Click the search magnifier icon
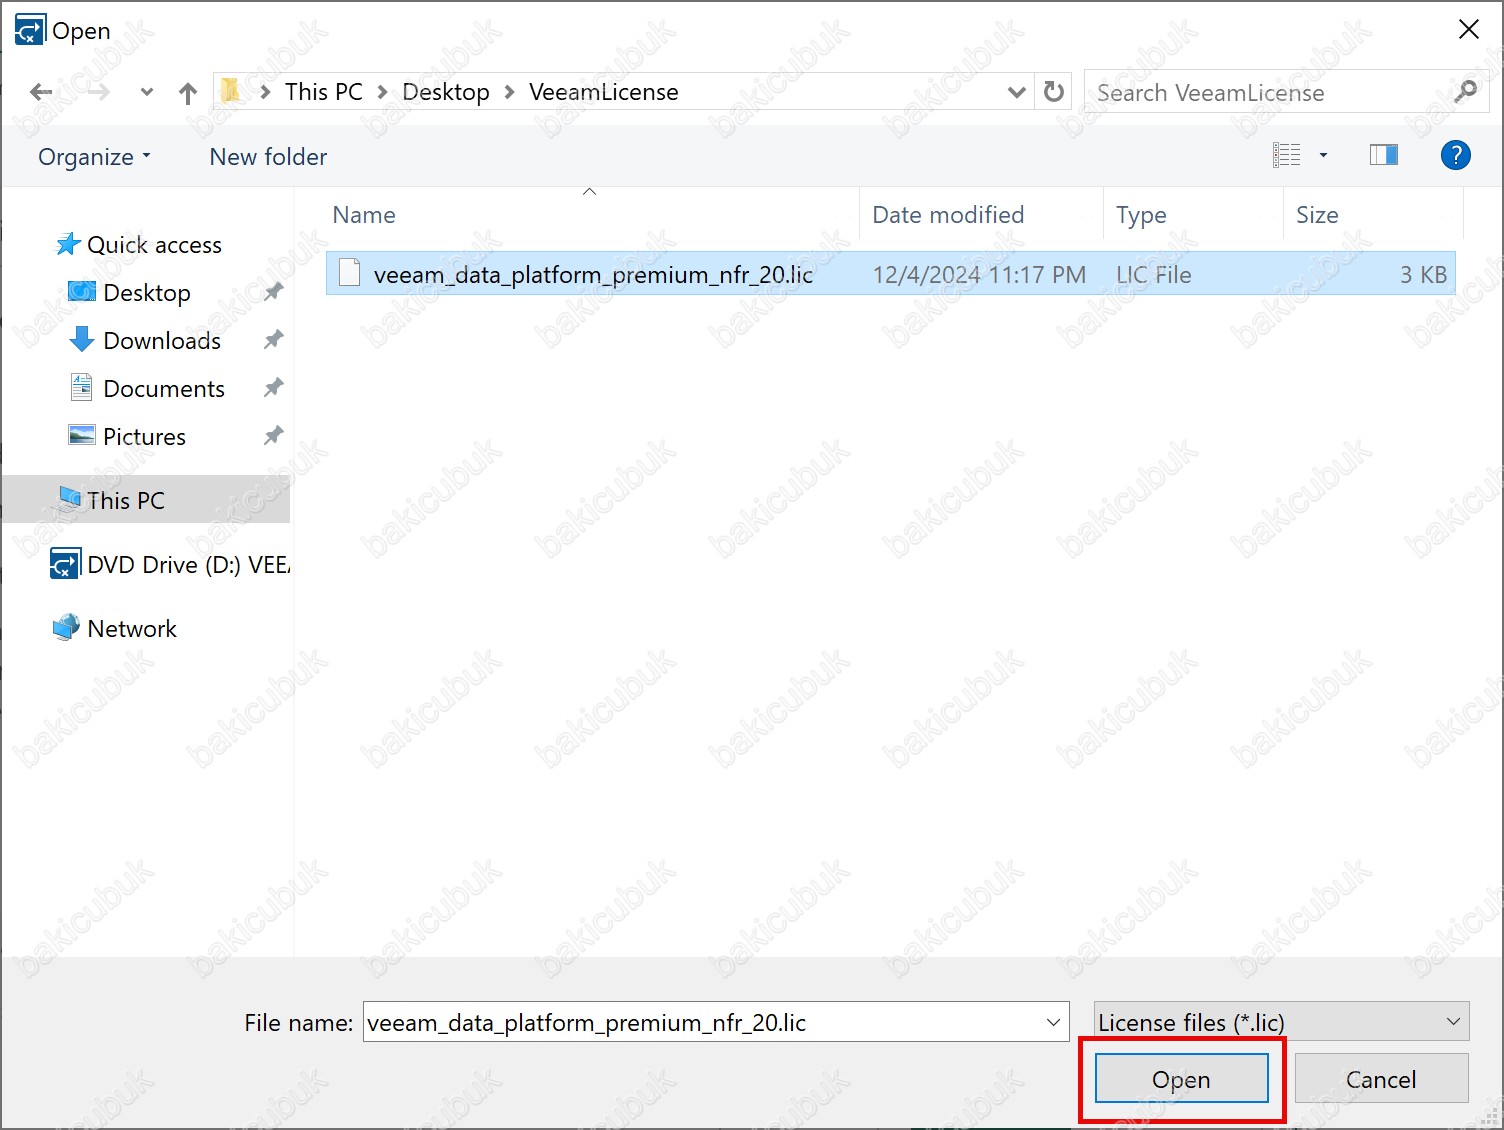The image size is (1504, 1130). (1465, 92)
